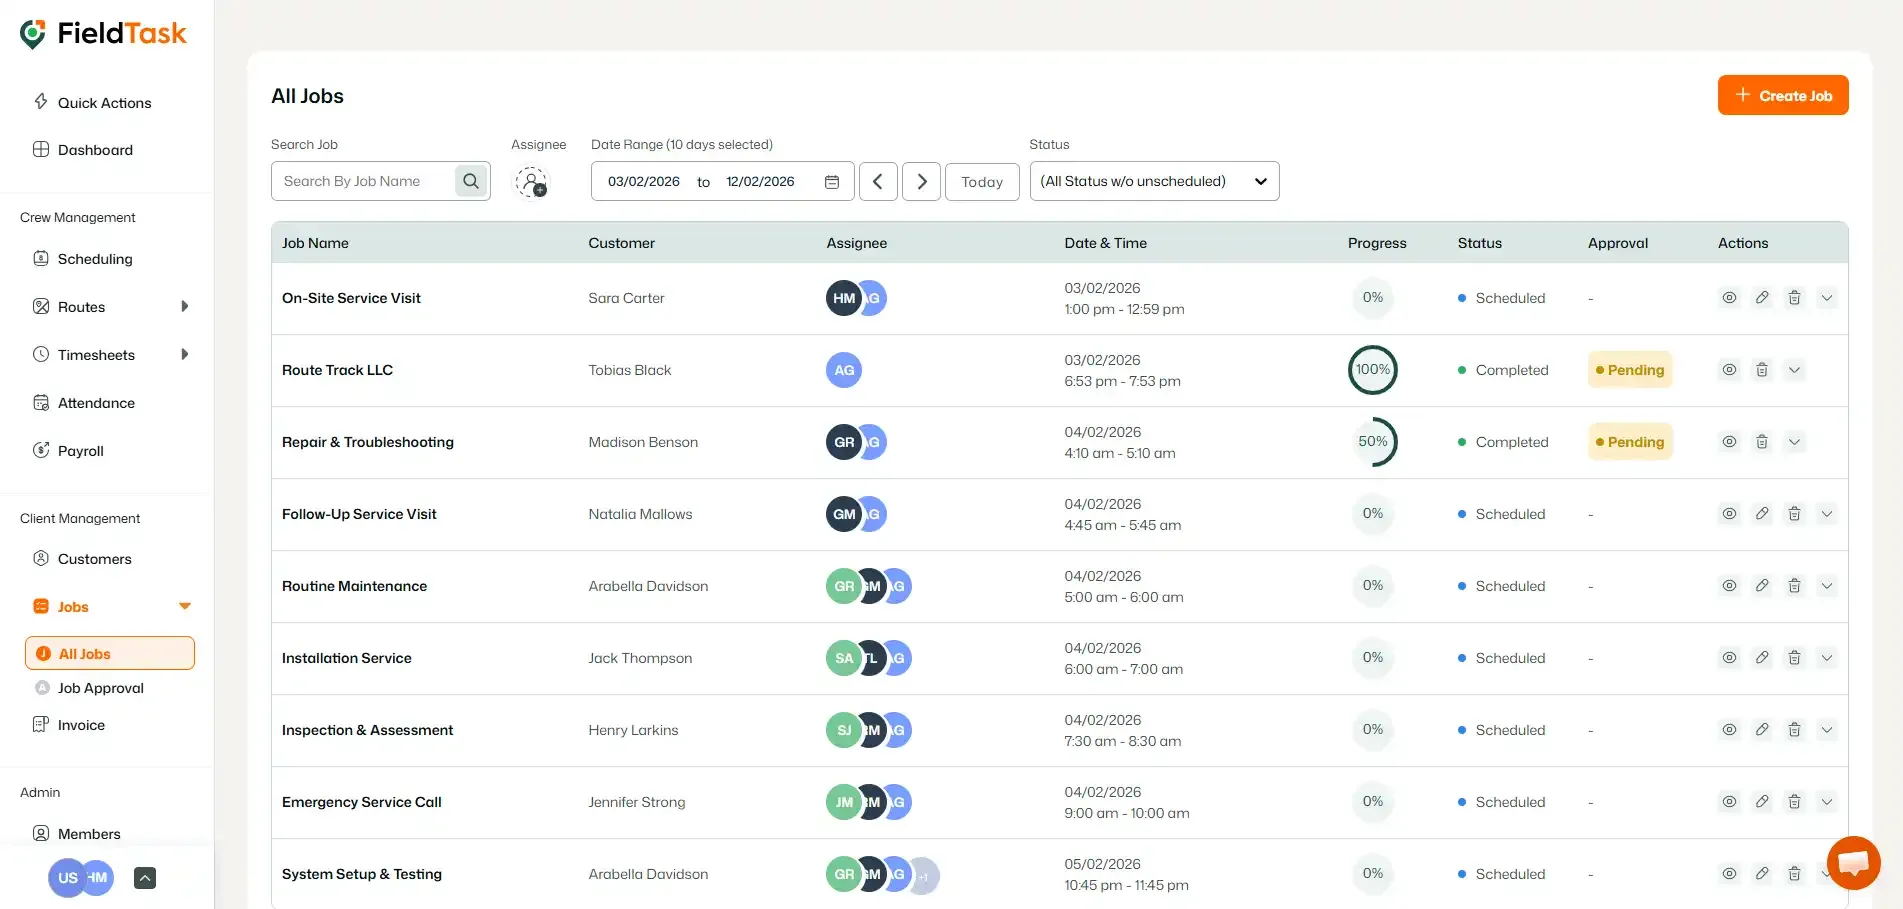The width and height of the screenshot is (1903, 909).
Task: Open the assignee picker icon
Action: [x=531, y=182]
